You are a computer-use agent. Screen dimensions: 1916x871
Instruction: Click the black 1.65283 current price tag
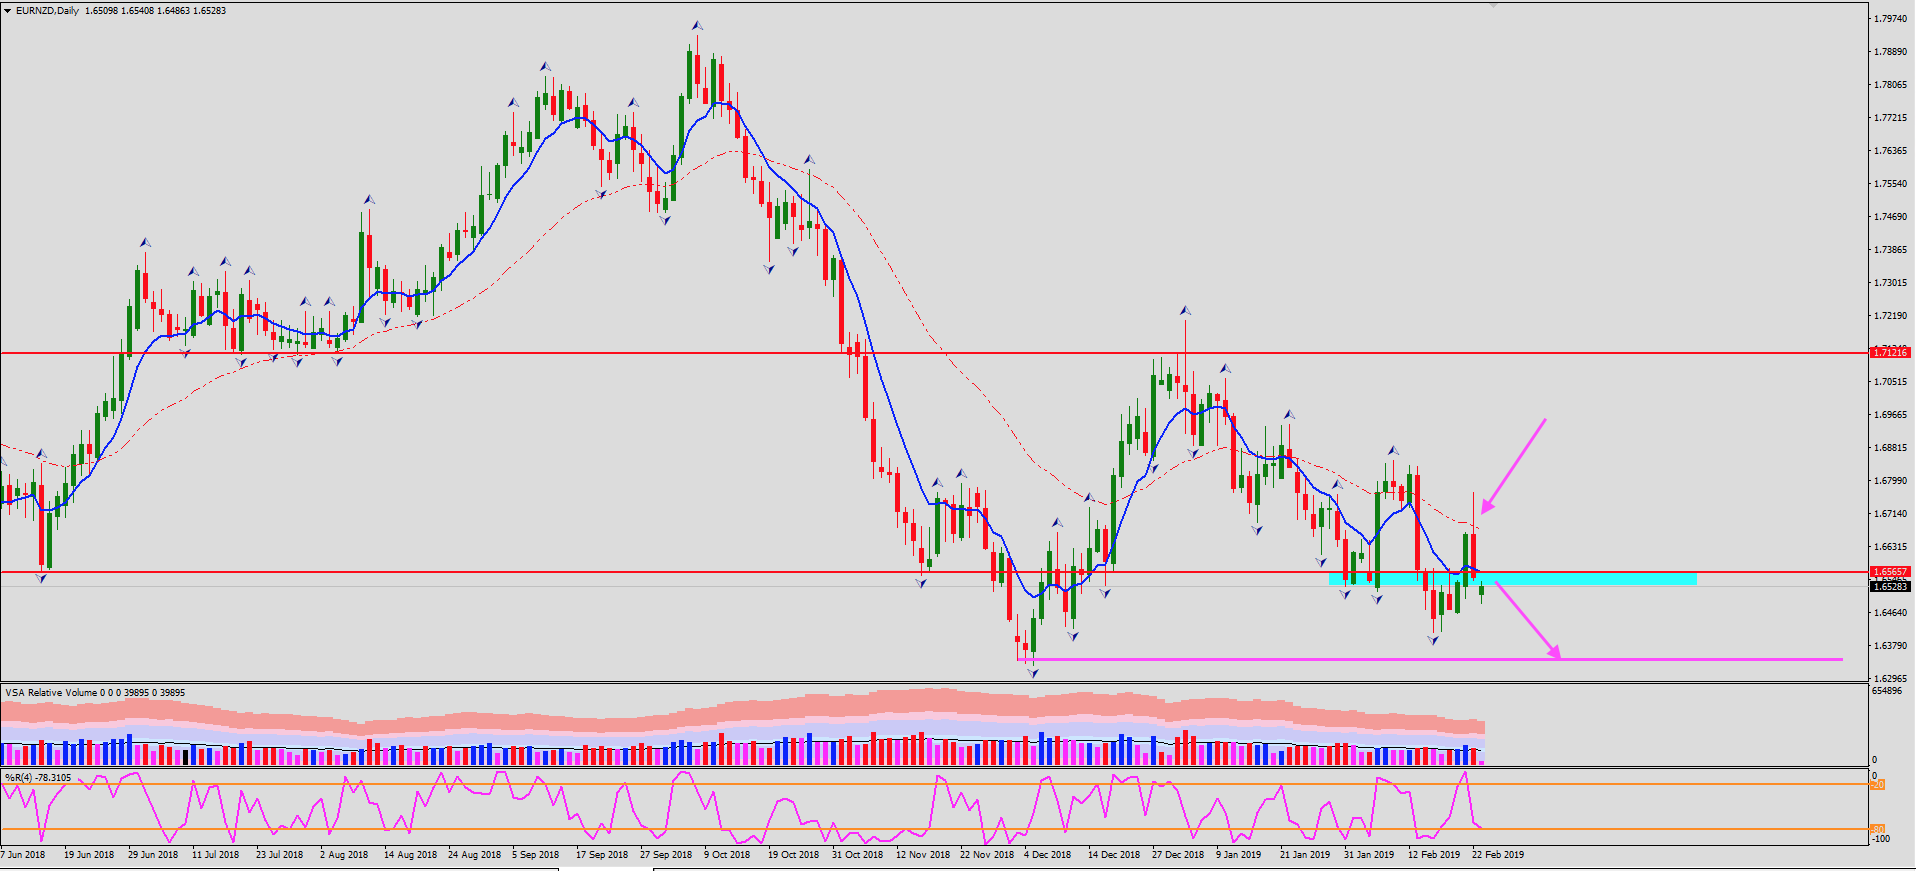coord(1890,586)
